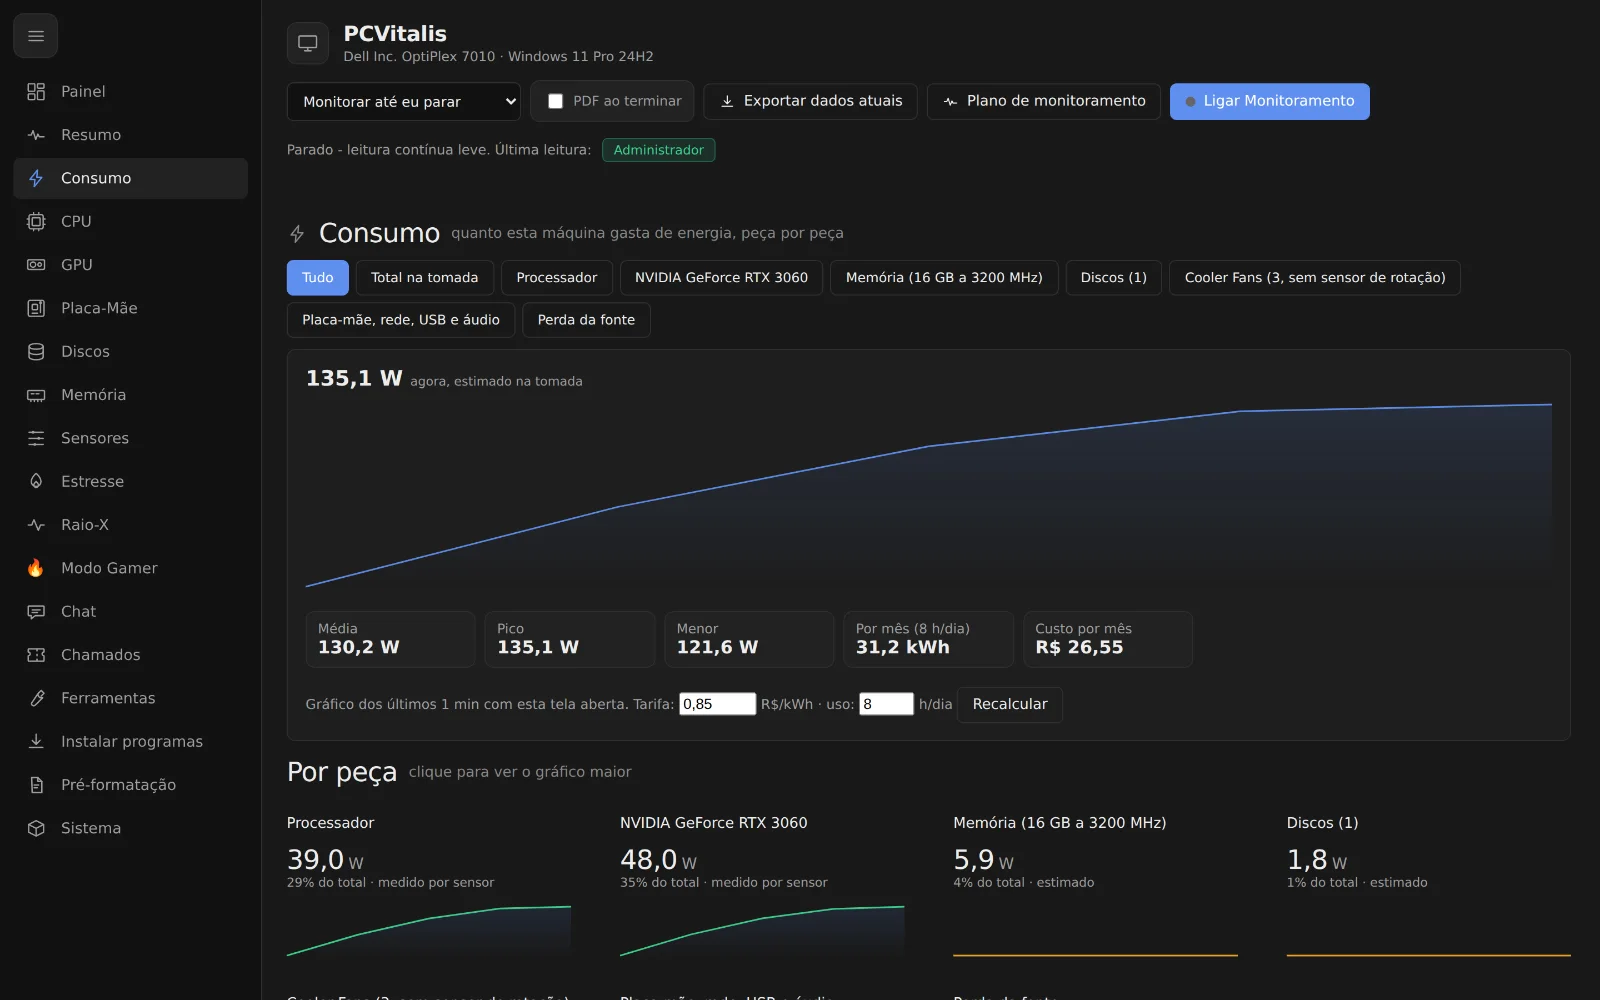Toggle the PDF ao terminar checkbox
The image size is (1600, 1000).
pos(556,101)
